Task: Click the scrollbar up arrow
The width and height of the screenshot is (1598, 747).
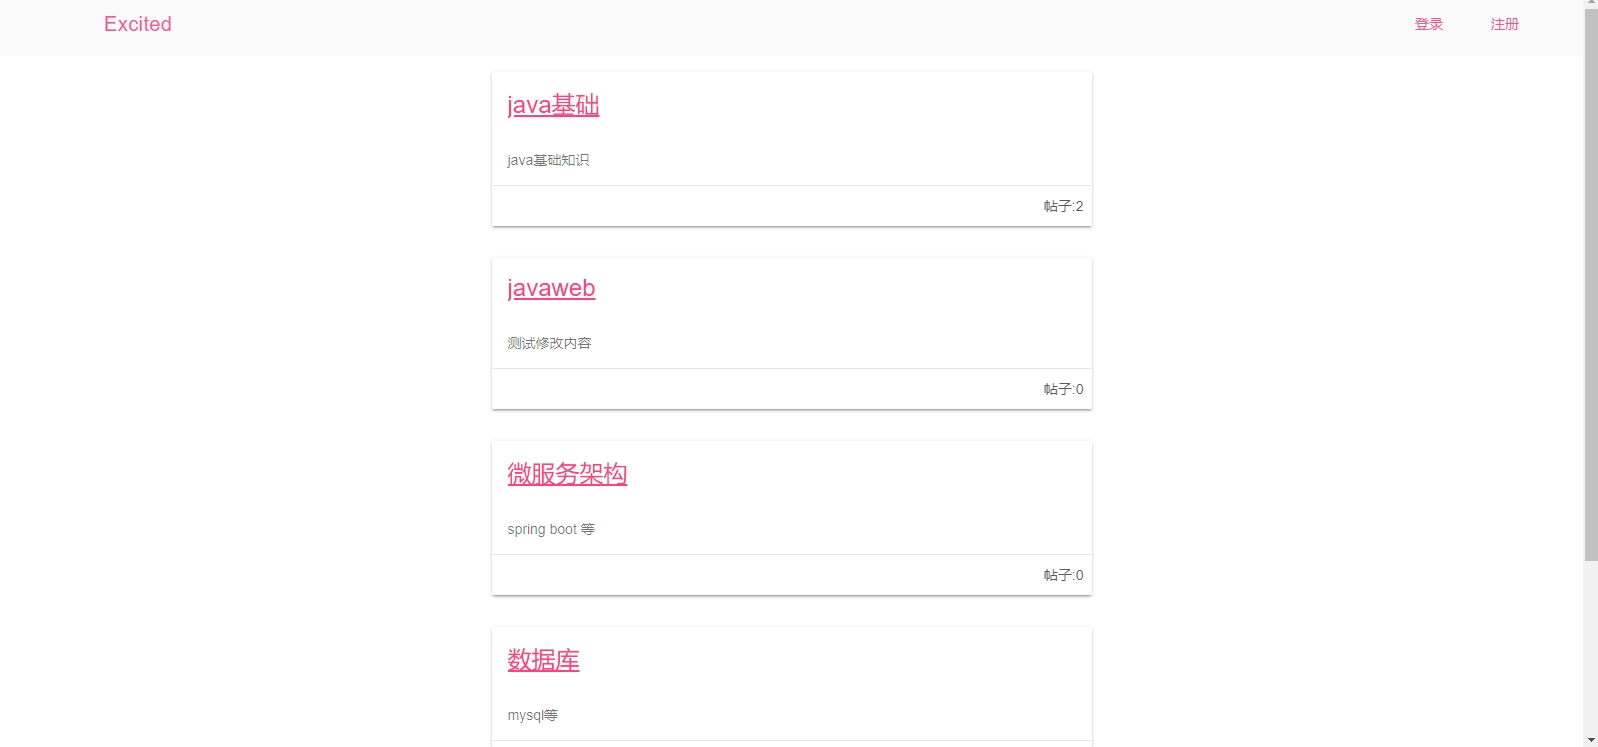Action: coord(1591,4)
